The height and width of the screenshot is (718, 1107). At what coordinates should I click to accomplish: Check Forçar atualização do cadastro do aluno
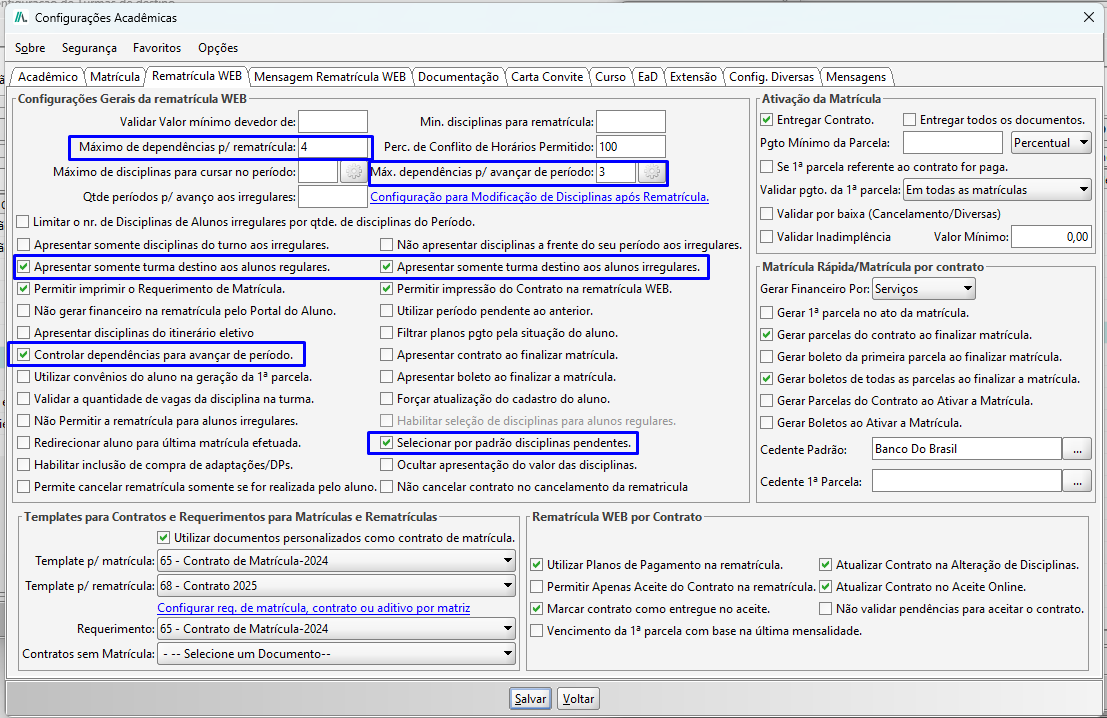386,399
